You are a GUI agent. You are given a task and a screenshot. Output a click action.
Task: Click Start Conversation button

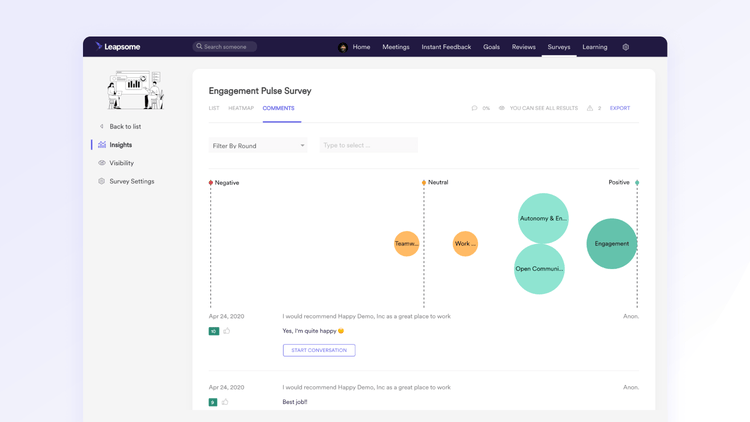(x=319, y=350)
